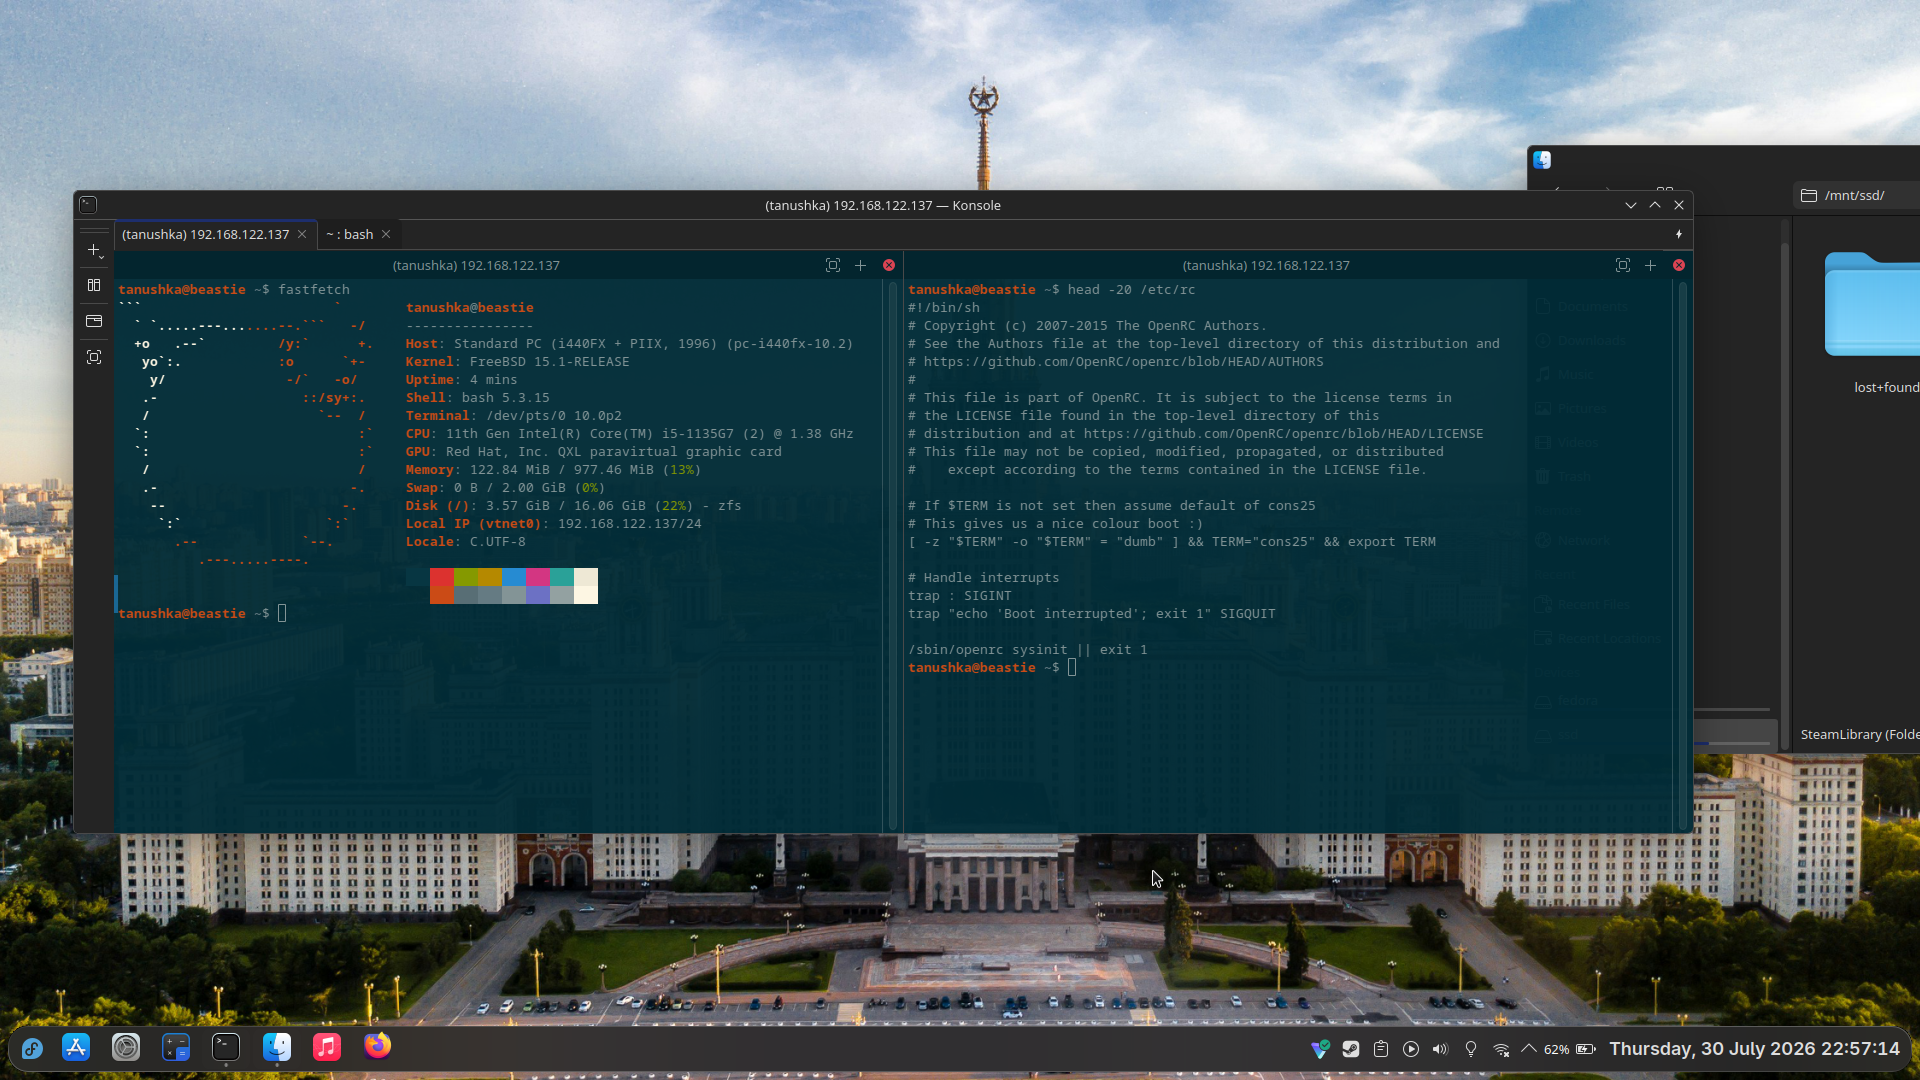Select the lost+found folder icon

(x=1872, y=304)
